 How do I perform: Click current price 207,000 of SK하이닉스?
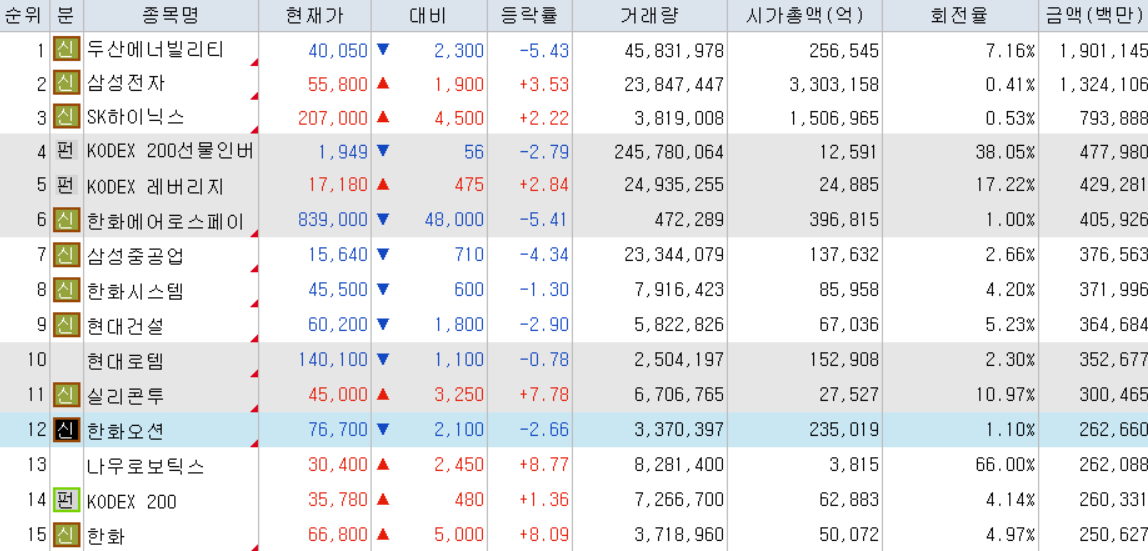tap(333, 118)
